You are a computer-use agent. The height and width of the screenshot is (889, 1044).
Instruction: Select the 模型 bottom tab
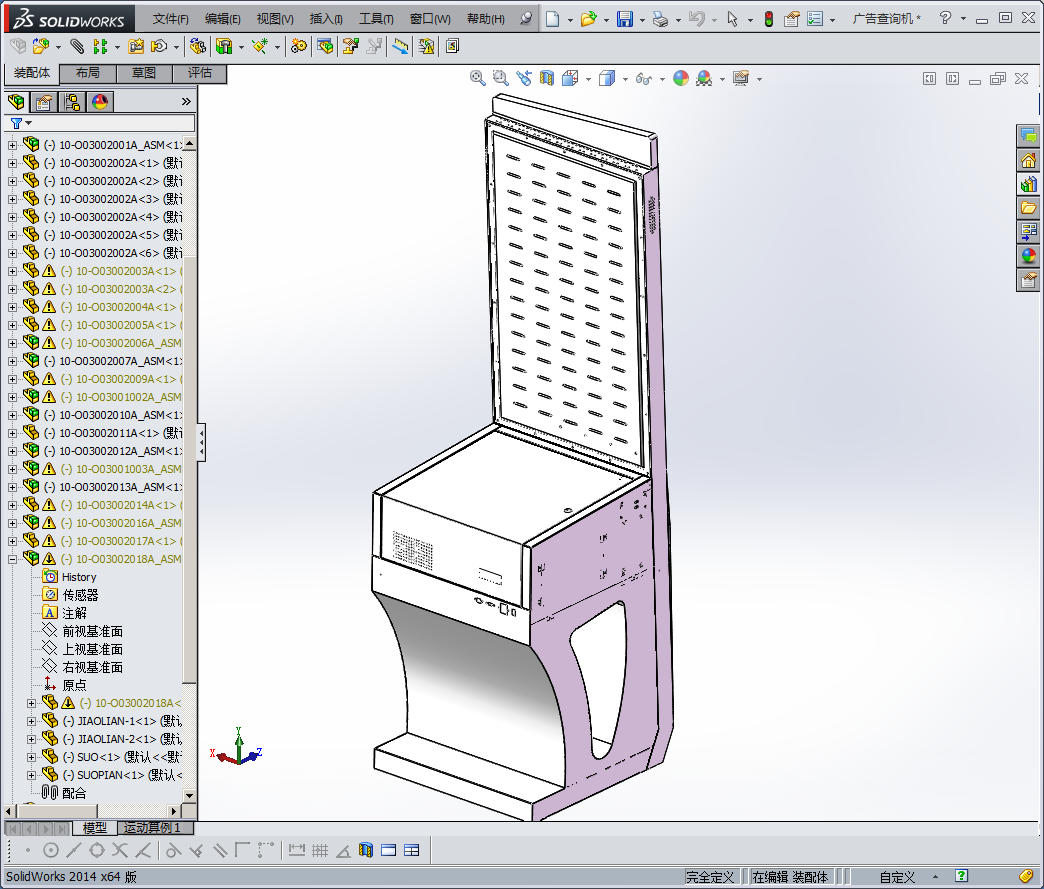(95, 828)
